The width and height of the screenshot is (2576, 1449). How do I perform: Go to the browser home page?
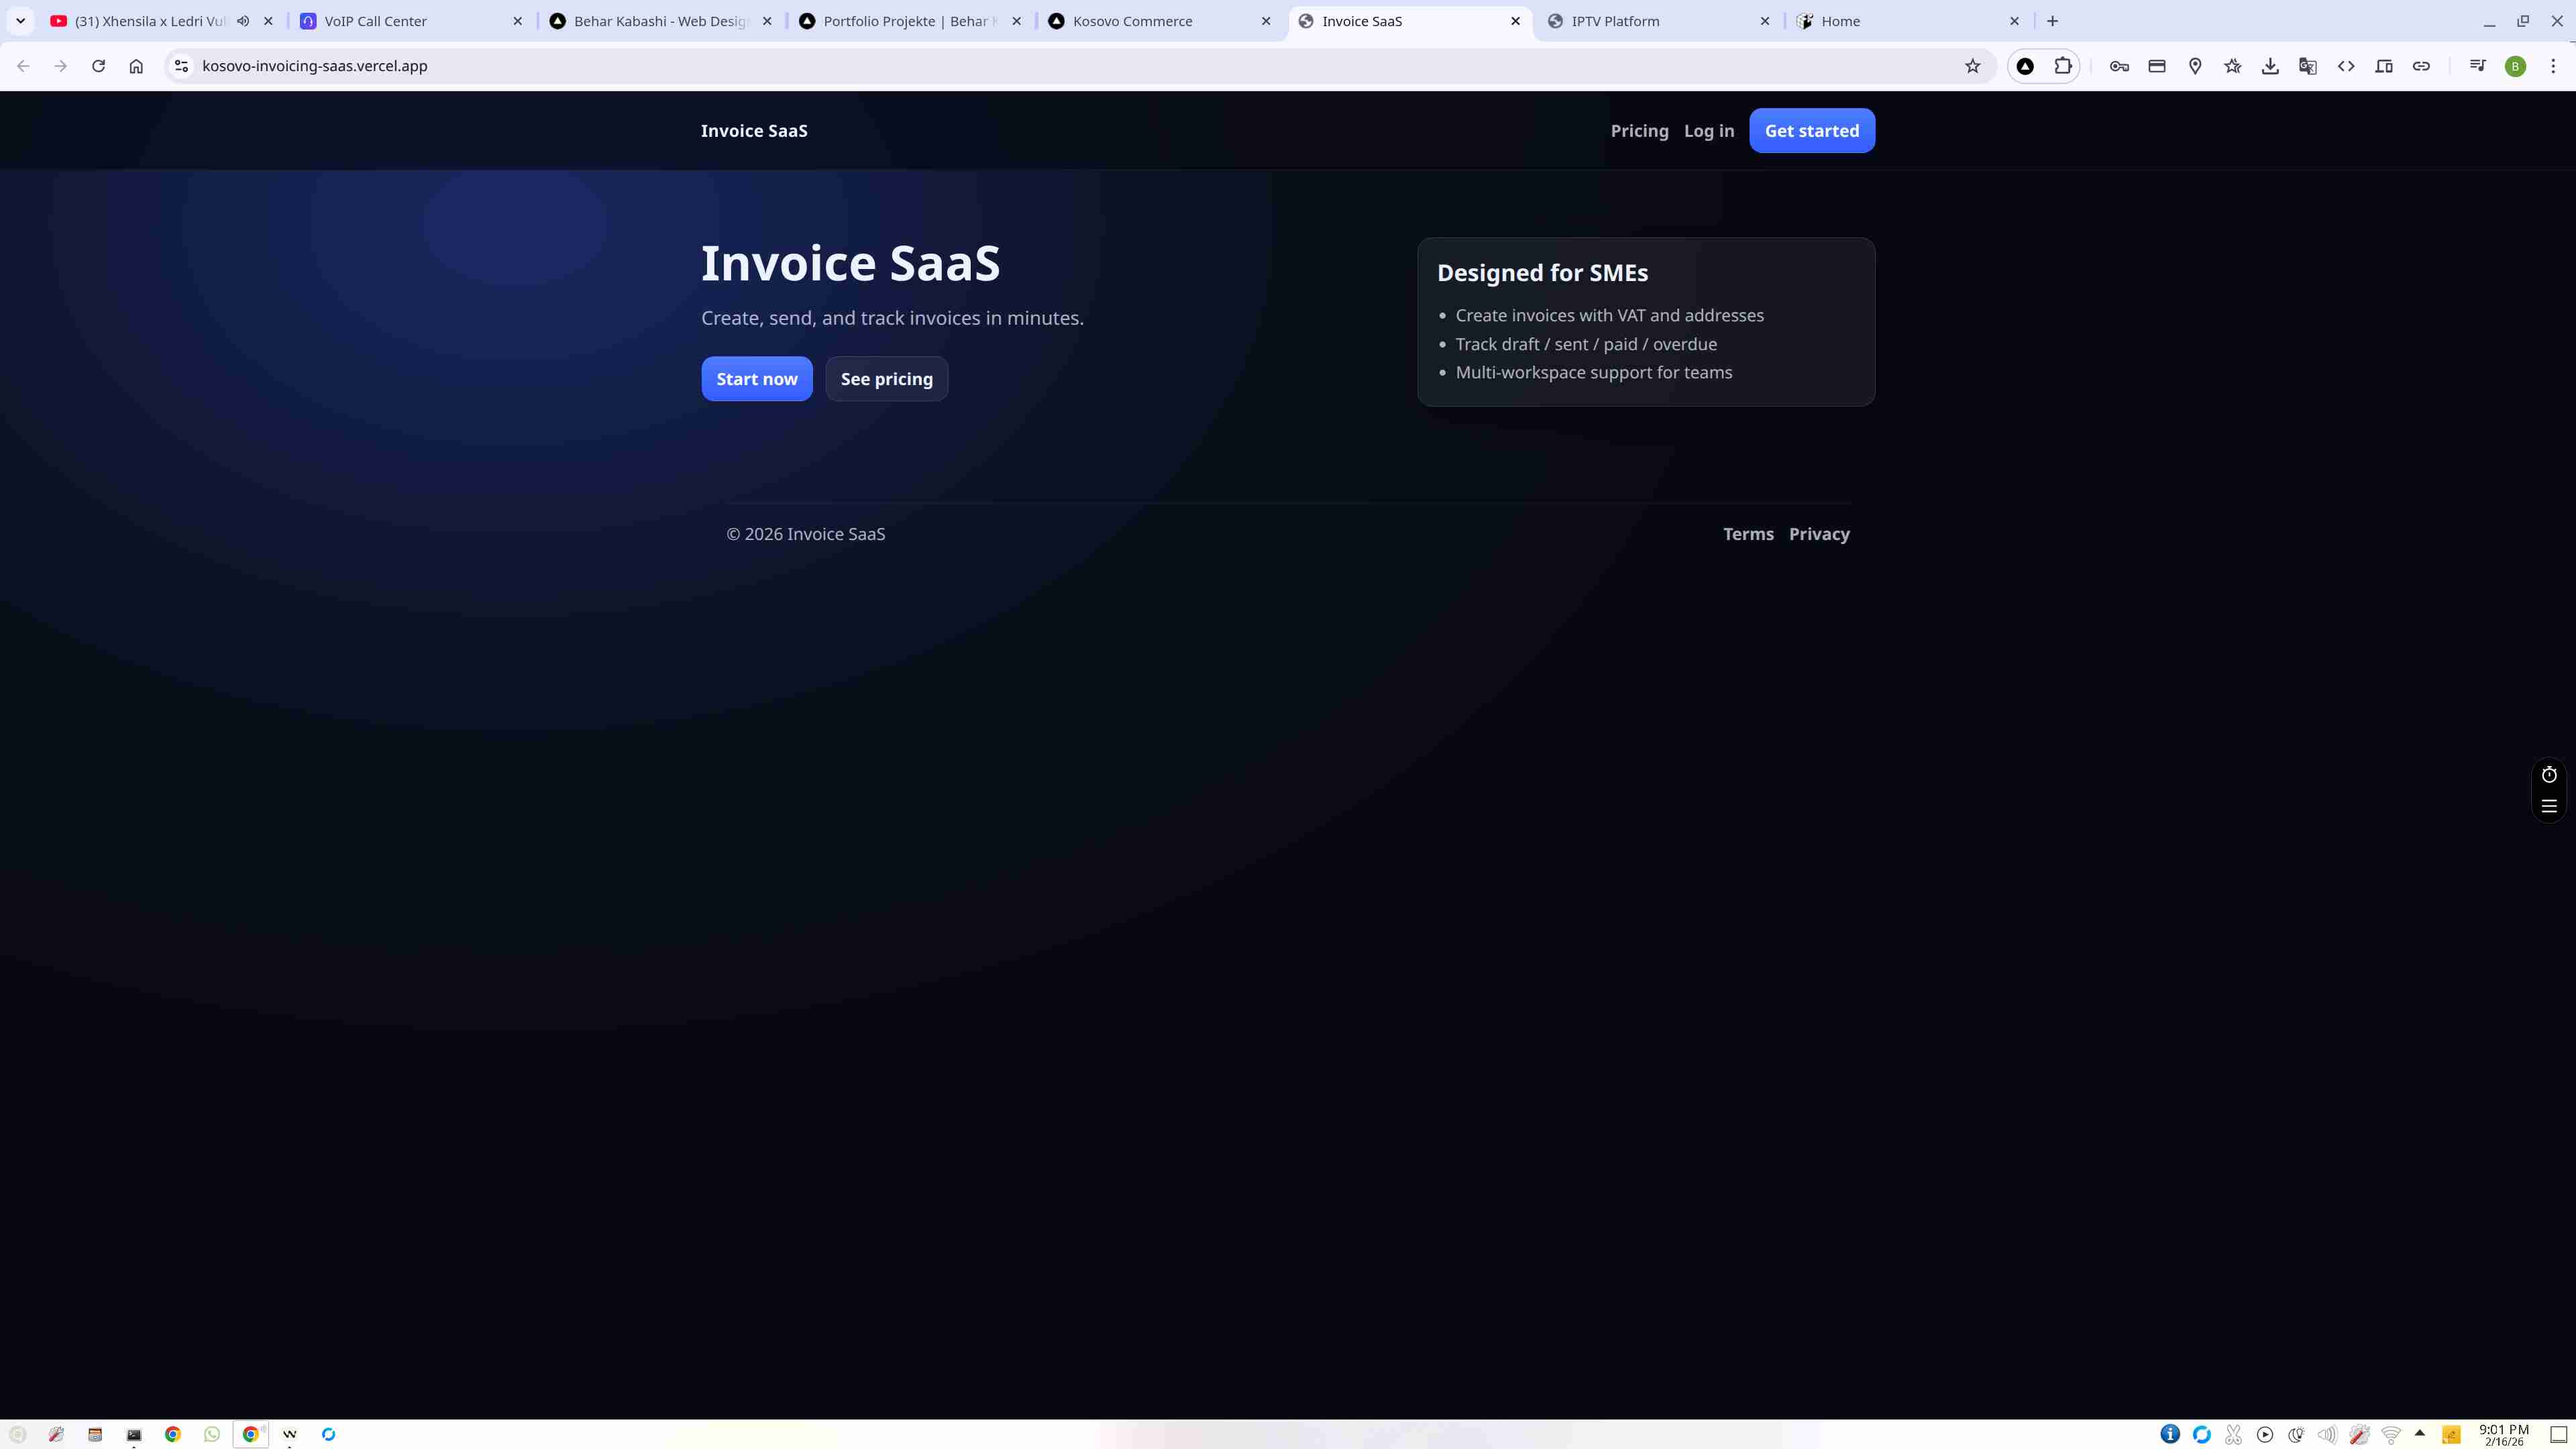(x=136, y=66)
